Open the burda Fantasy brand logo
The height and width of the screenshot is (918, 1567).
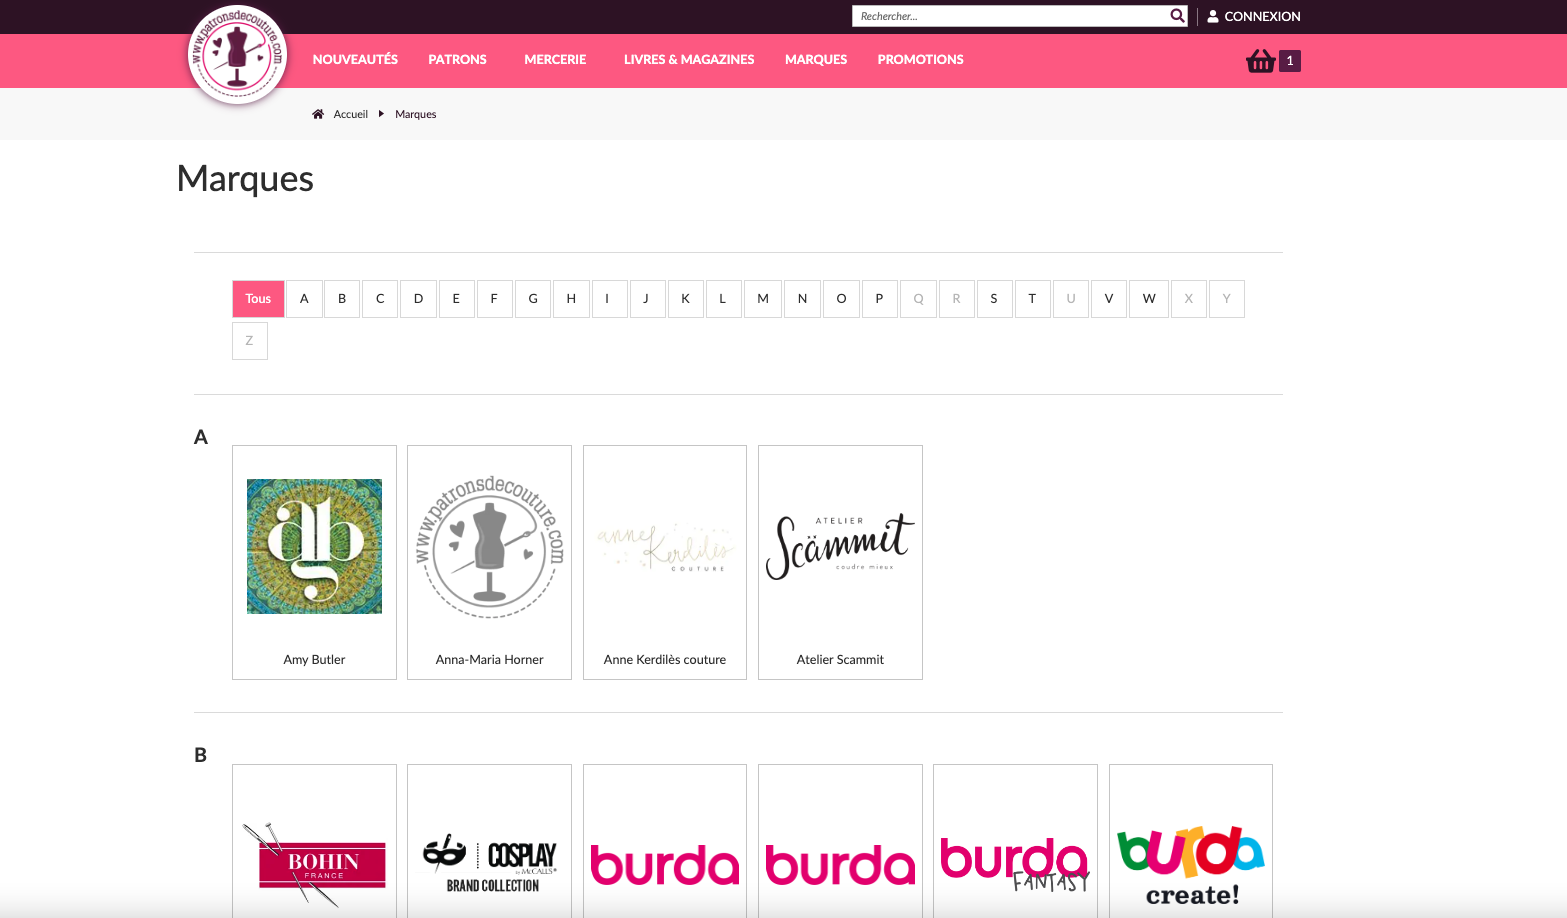1015,865
